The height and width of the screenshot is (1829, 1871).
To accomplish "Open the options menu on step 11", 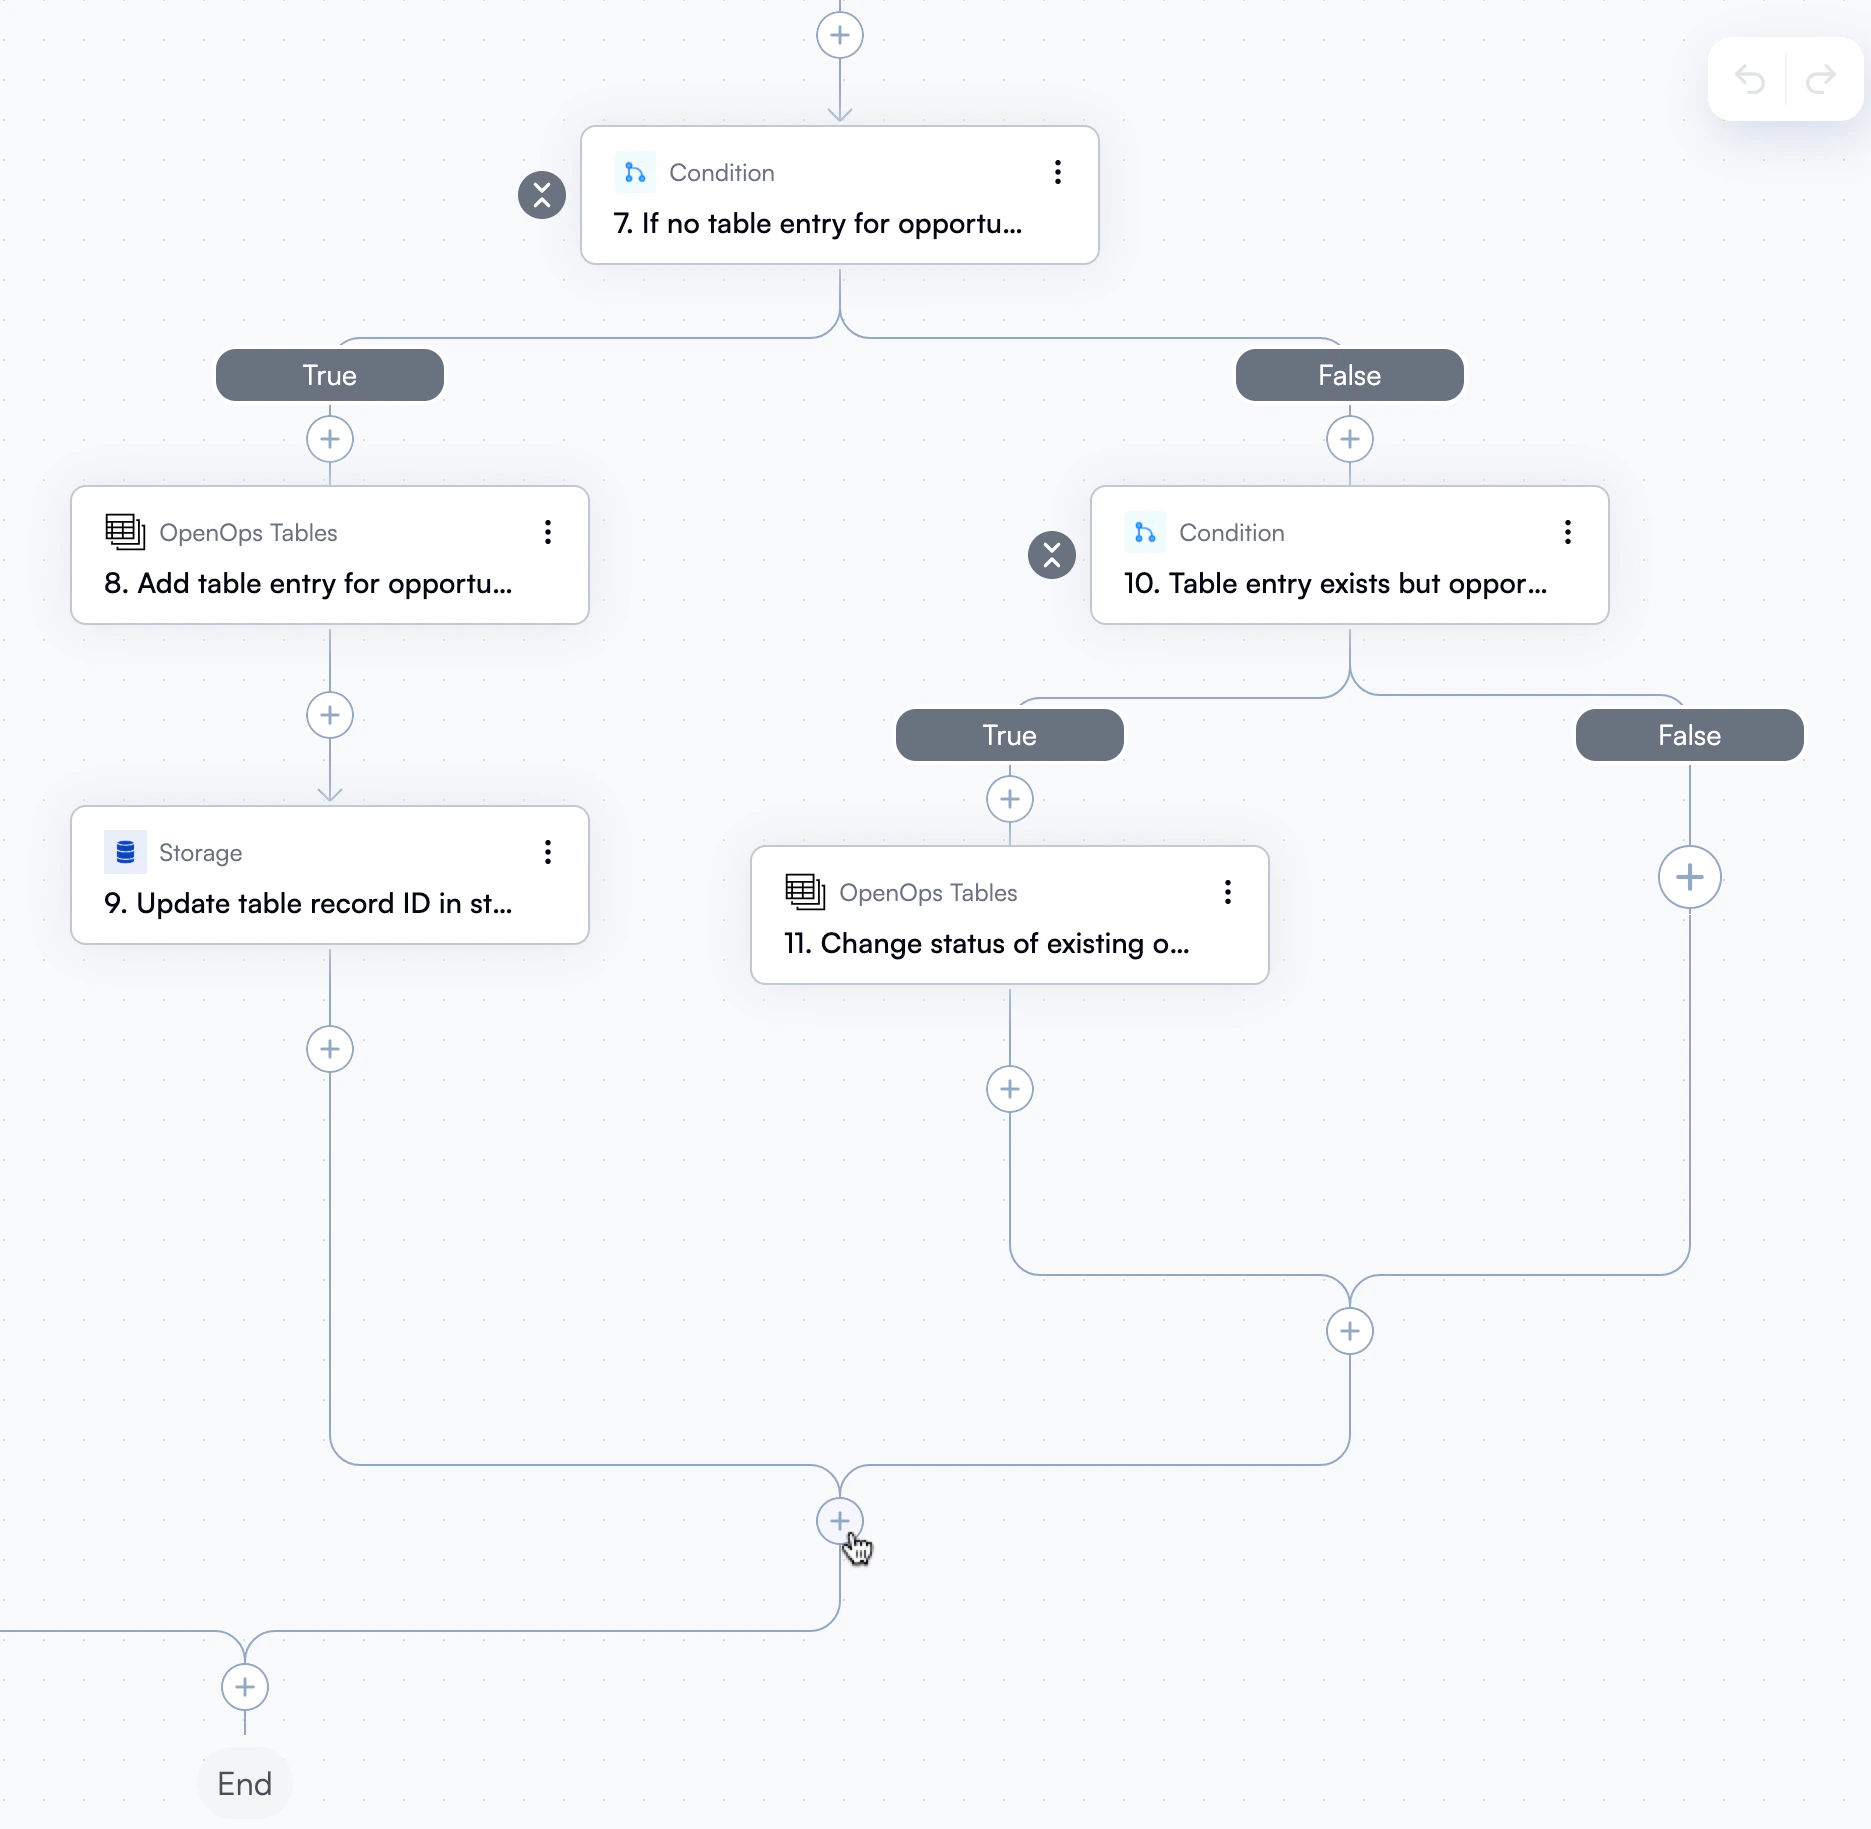I will coord(1227,892).
